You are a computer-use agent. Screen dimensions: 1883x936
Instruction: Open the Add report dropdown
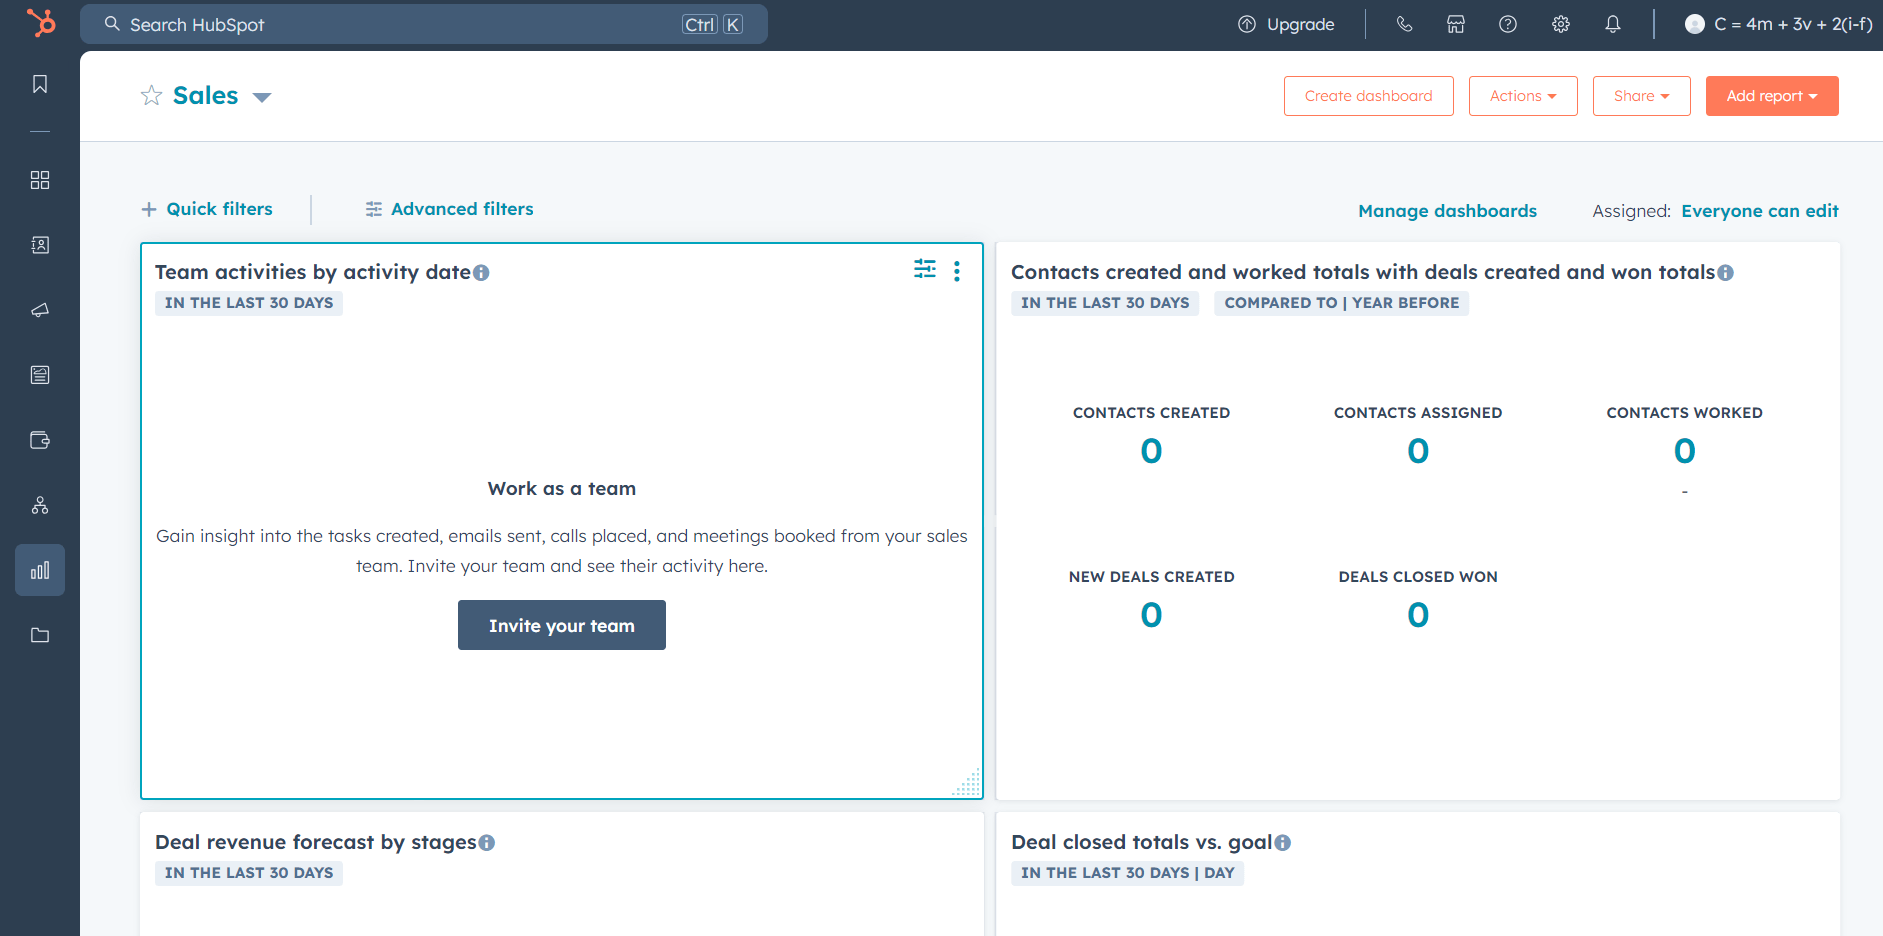pos(1772,96)
